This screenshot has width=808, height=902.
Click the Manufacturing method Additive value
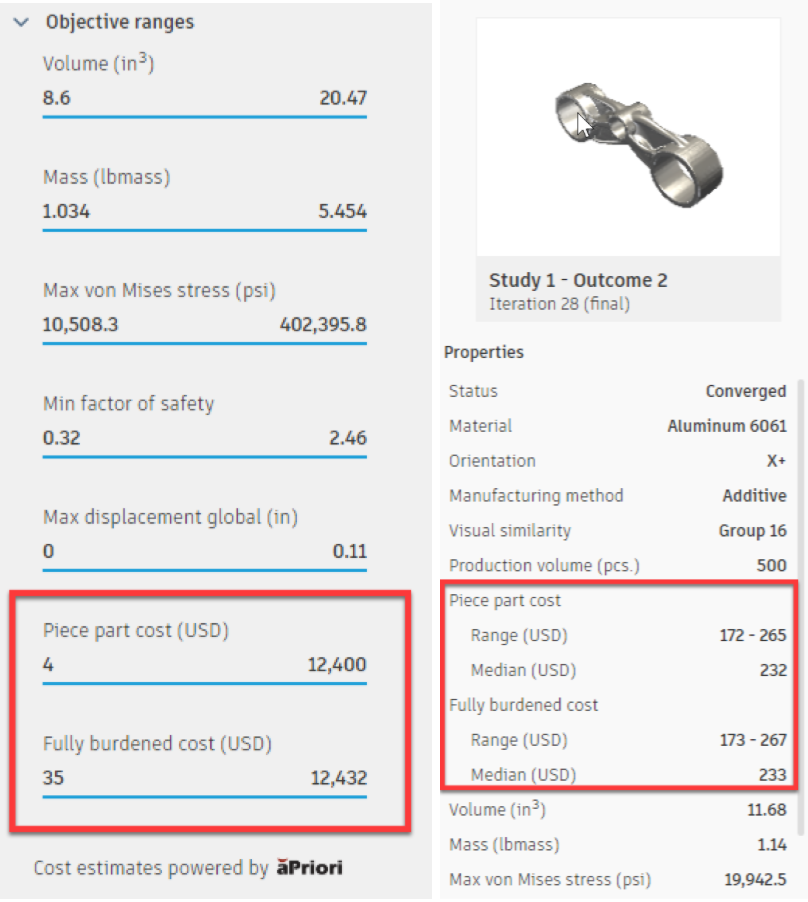754,496
